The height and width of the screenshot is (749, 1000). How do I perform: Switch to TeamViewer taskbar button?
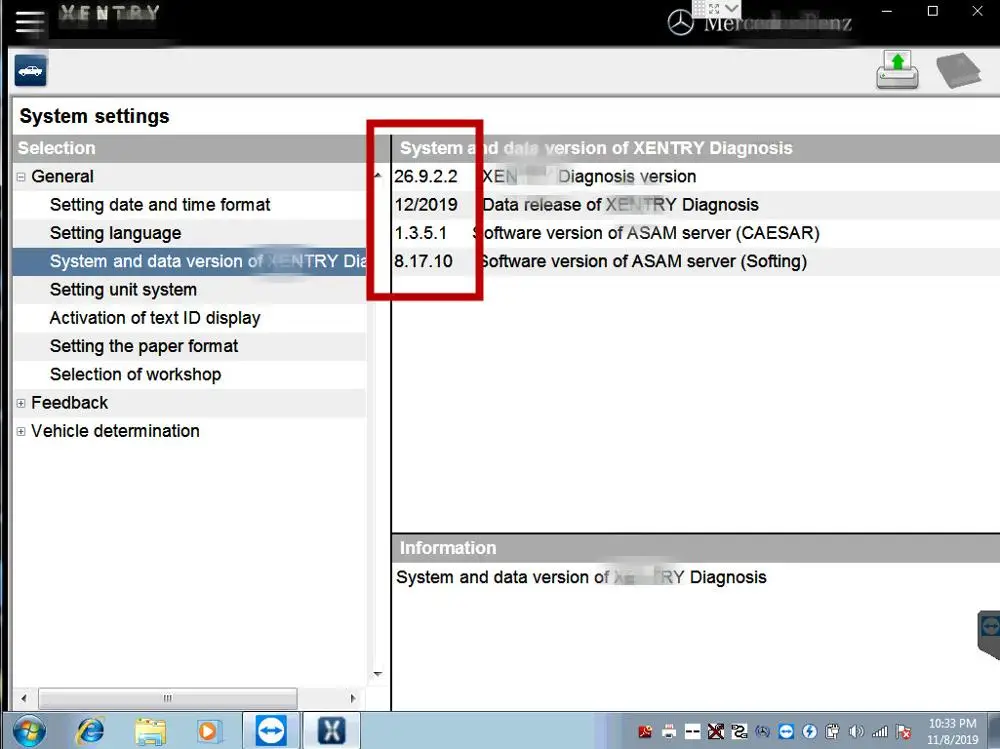pos(271,731)
